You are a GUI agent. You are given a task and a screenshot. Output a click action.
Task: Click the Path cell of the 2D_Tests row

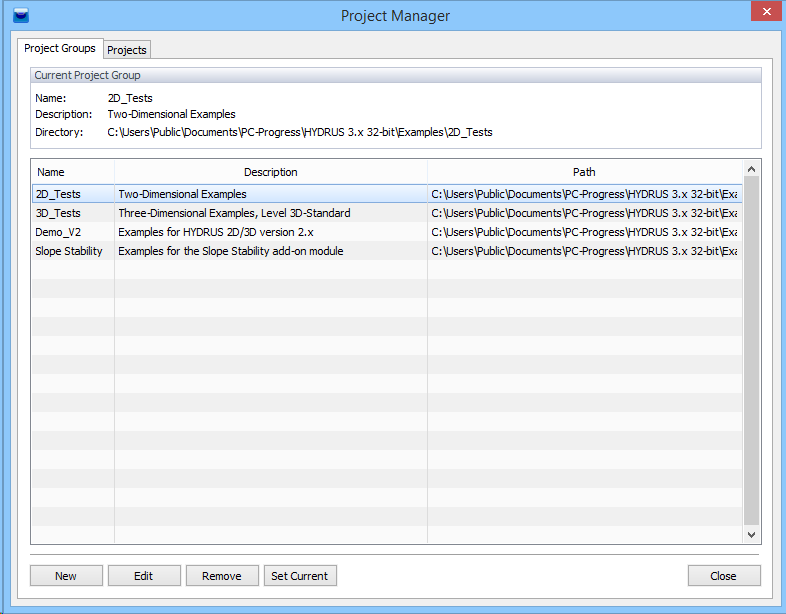click(584, 194)
